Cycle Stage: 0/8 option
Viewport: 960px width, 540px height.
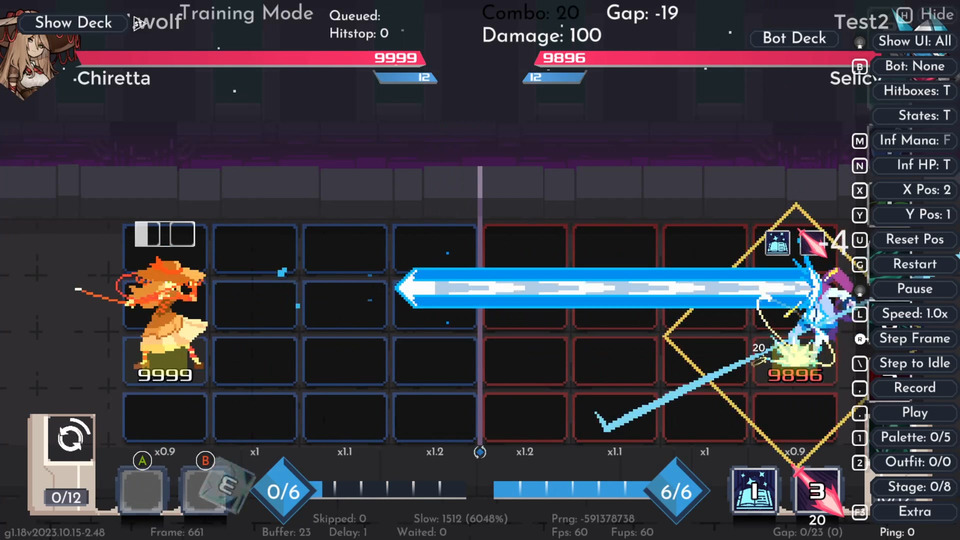915,487
